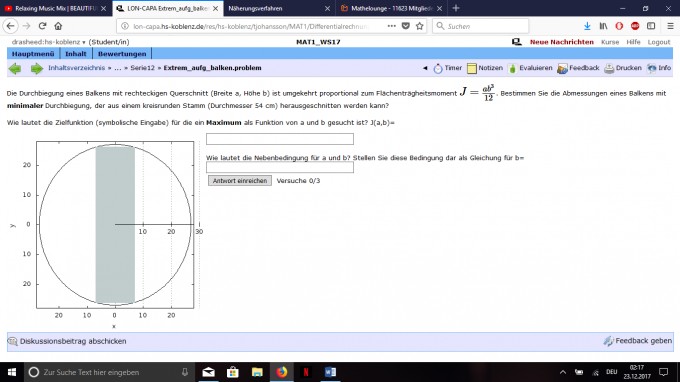Open Netflix from the taskbar
Image resolution: width=680 pixels, height=382 pixels.
(x=306, y=372)
